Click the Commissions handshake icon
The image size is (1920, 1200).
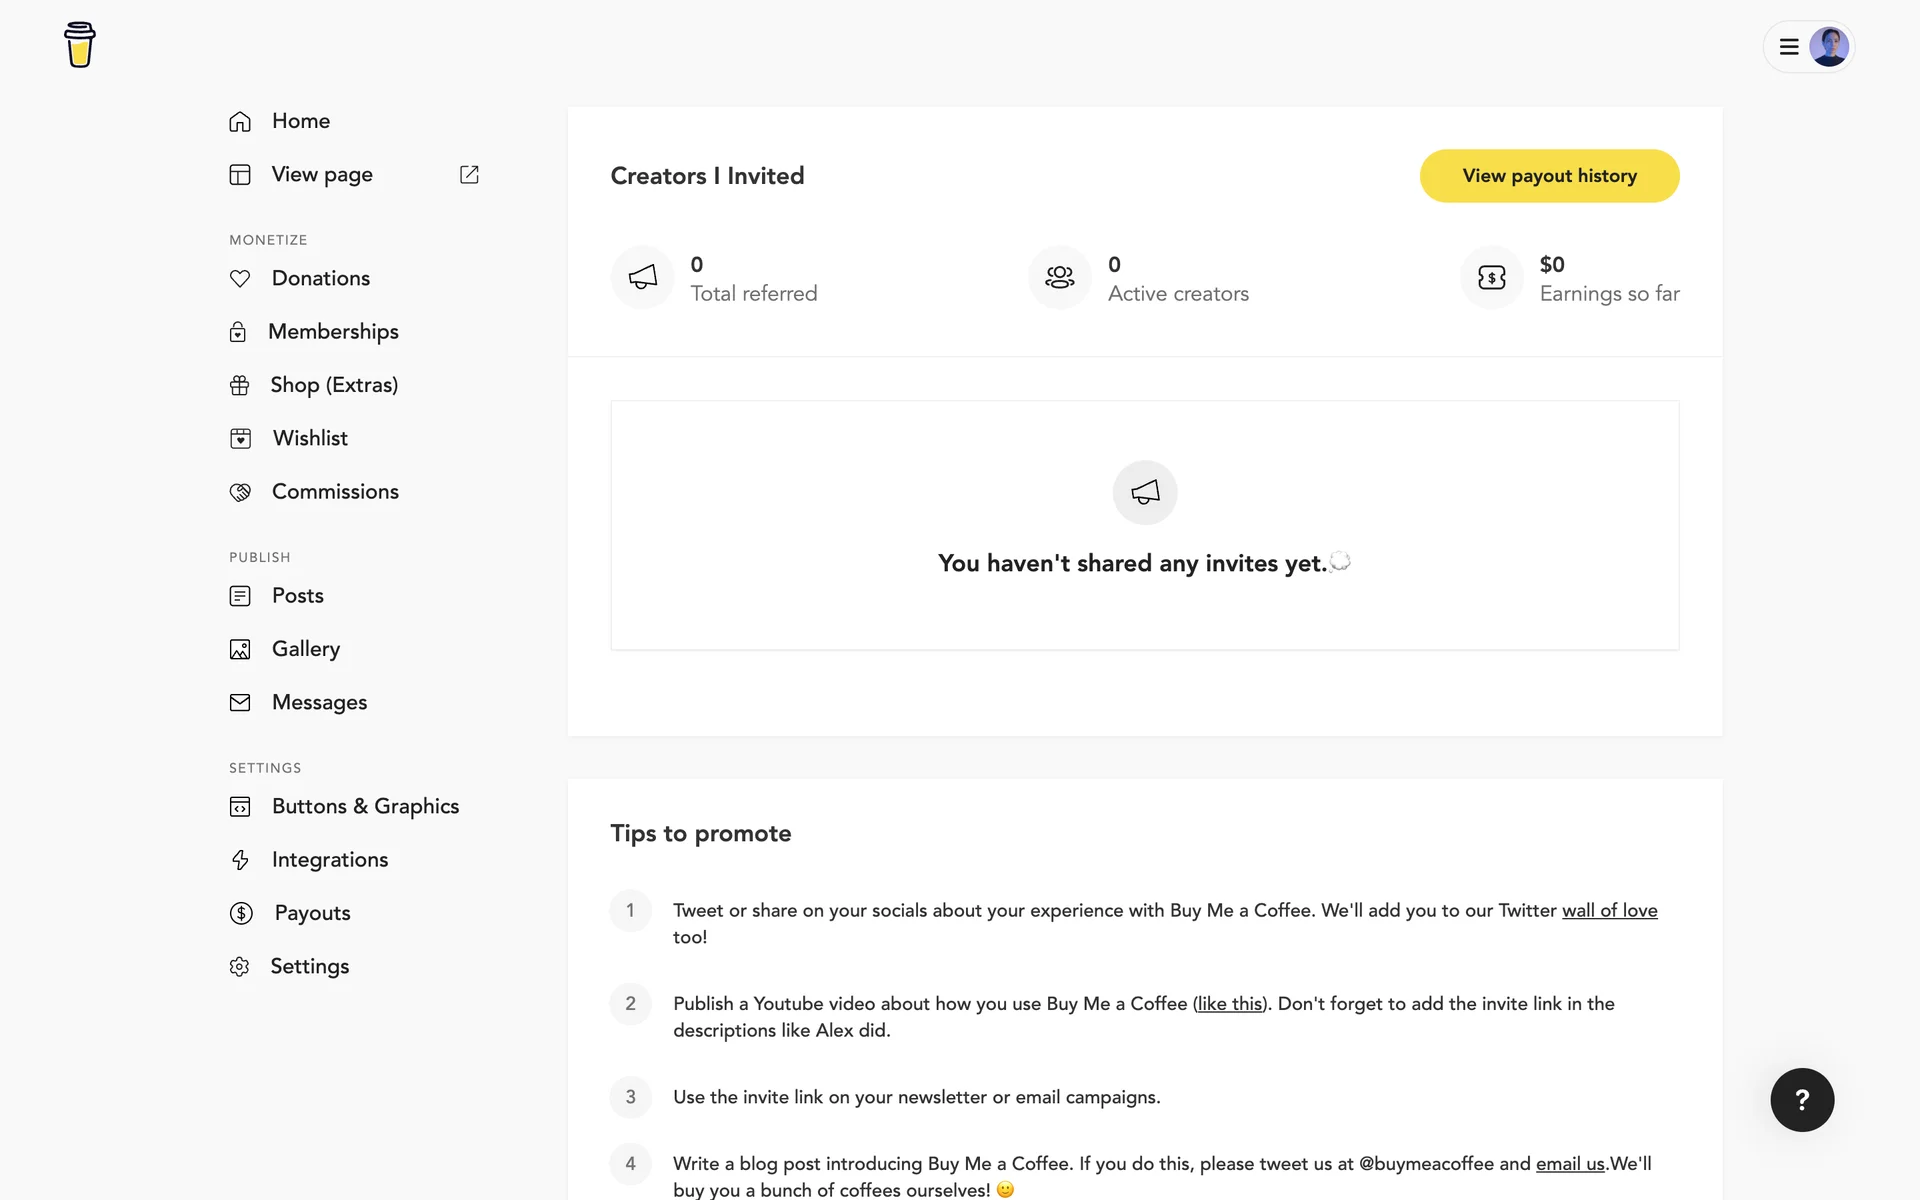click(x=240, y=492)
